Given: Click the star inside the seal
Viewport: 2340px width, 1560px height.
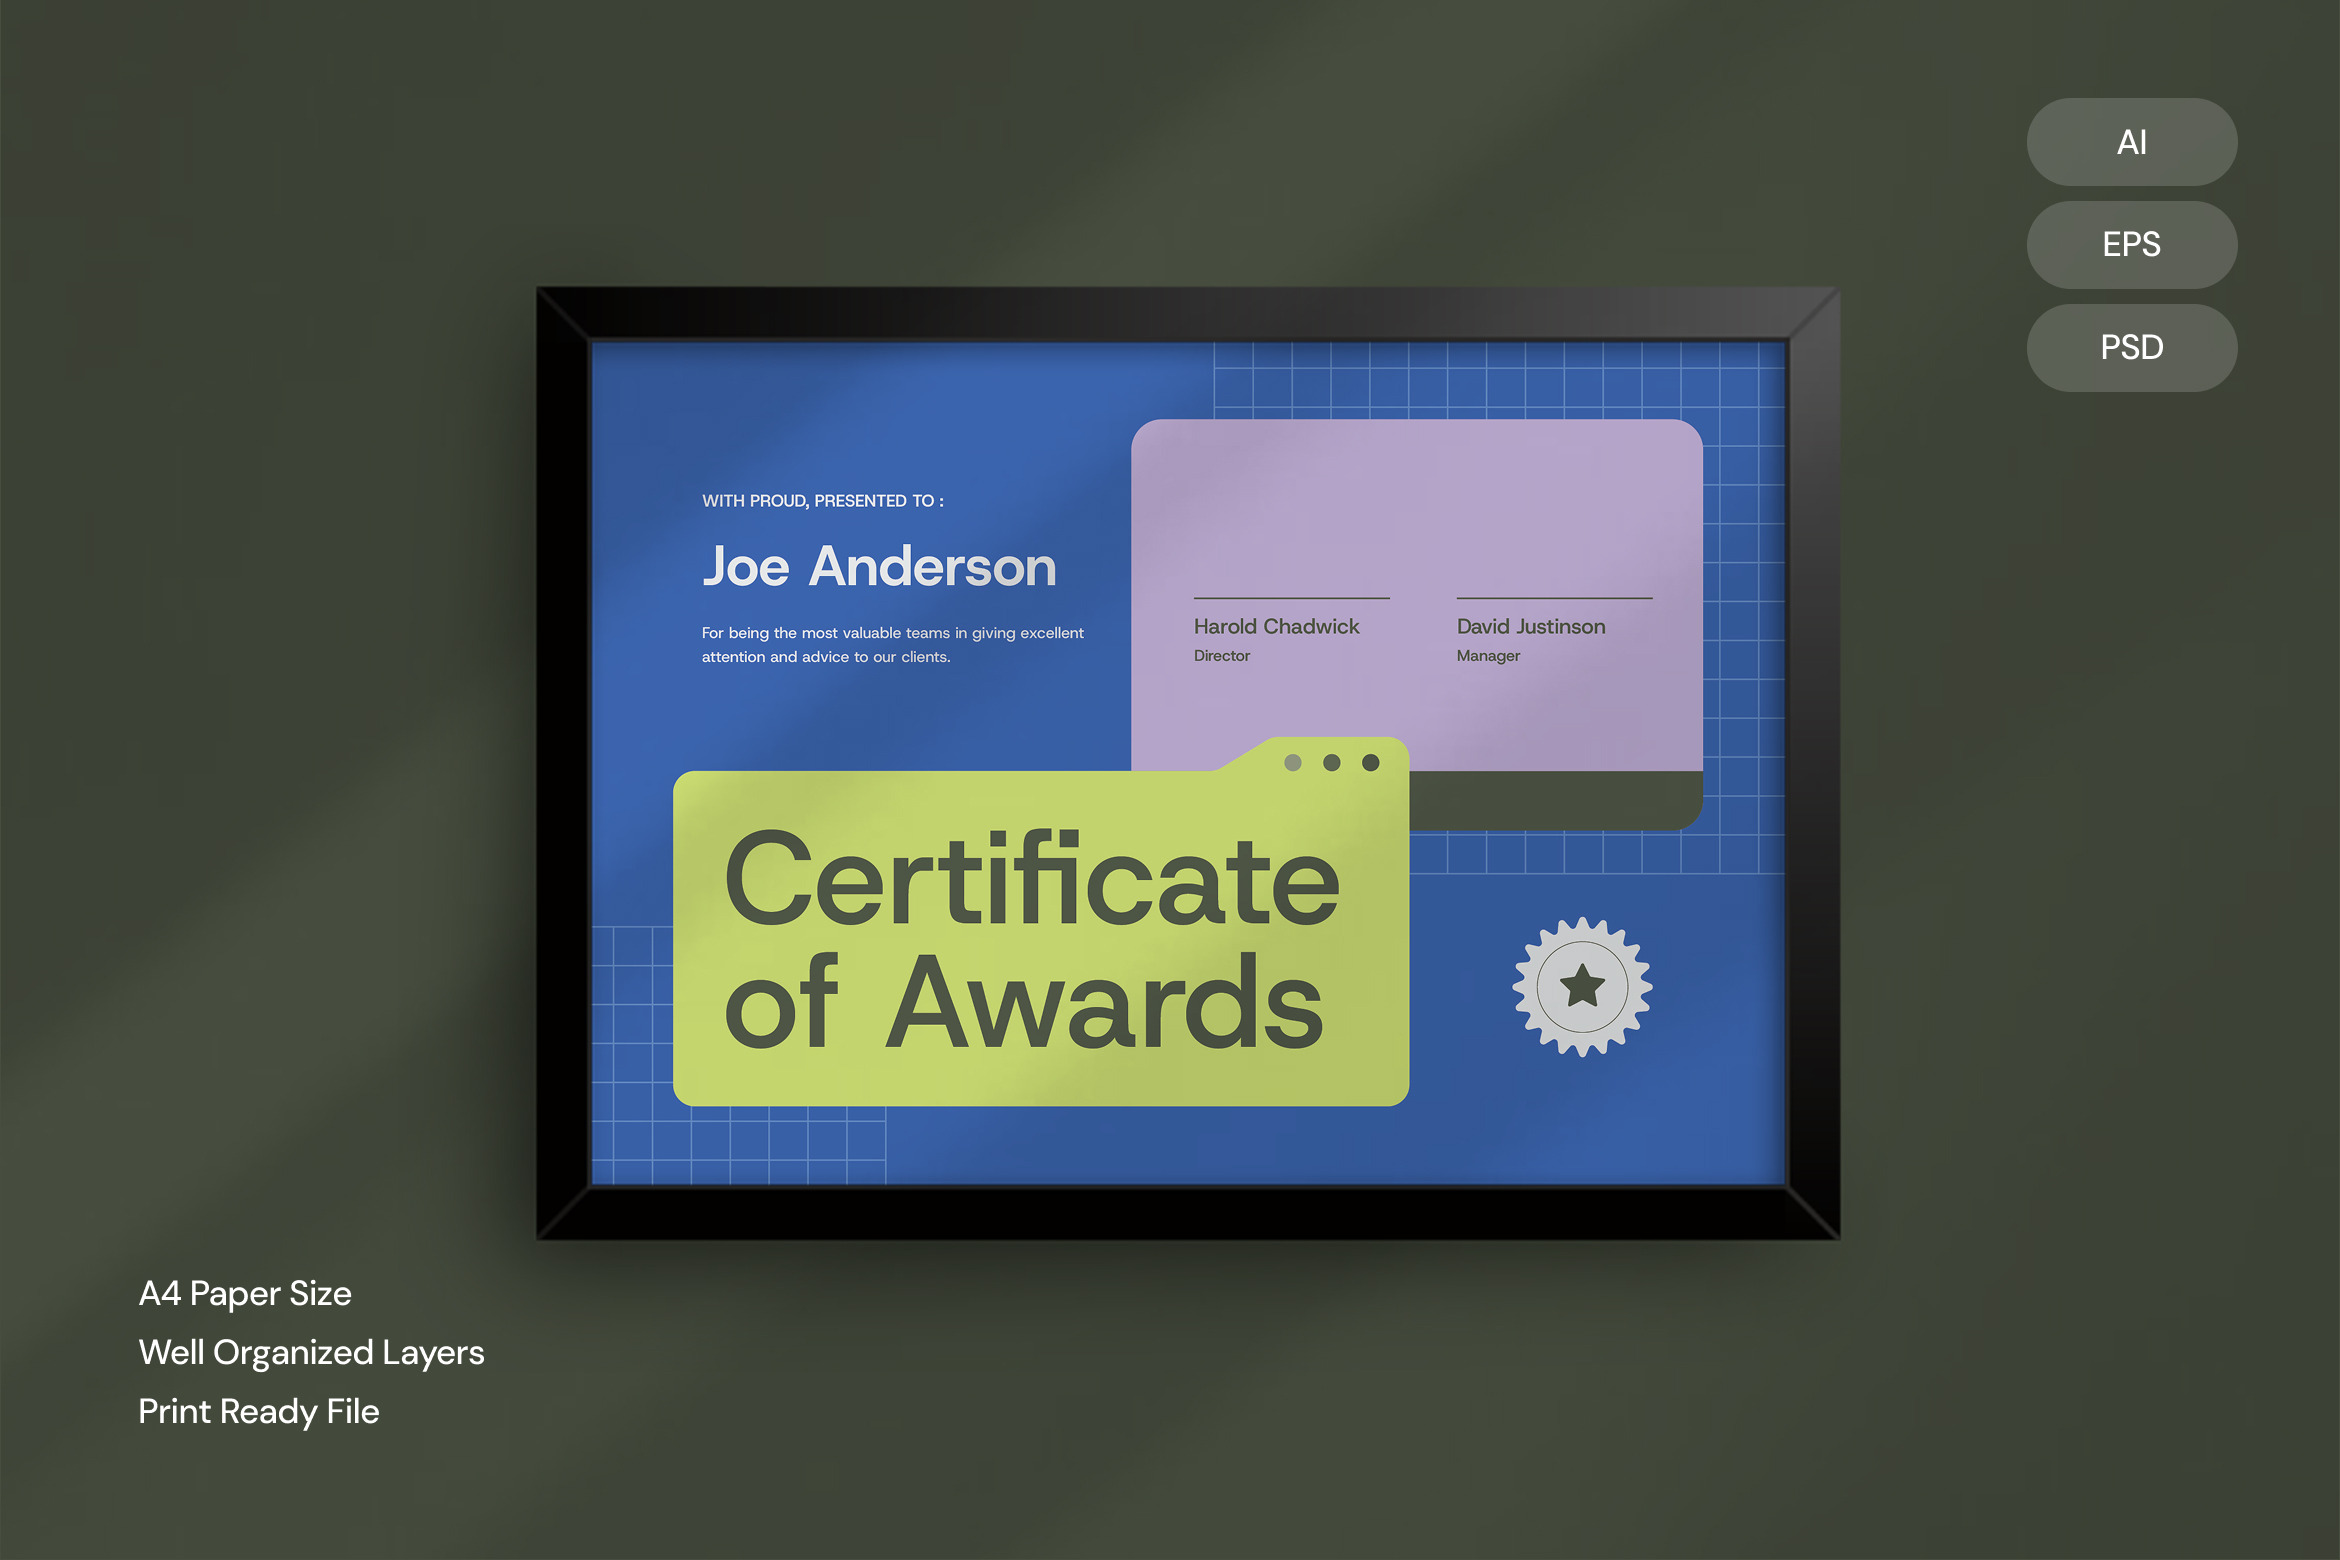Looking at the screenshot, I should tap(1582, 986).
